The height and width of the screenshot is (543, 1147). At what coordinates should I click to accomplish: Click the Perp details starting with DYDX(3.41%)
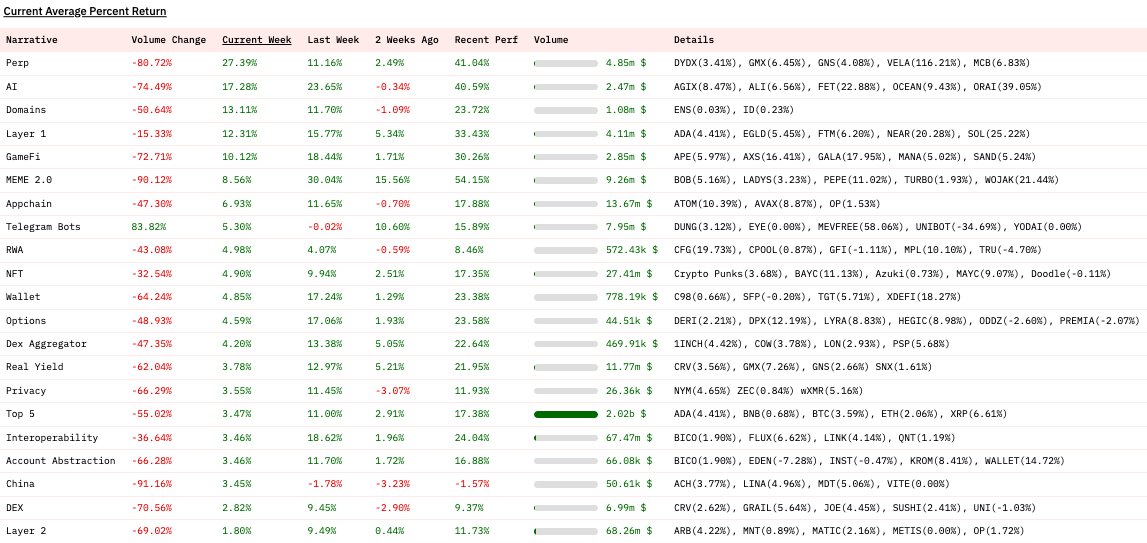coord(852,63)
